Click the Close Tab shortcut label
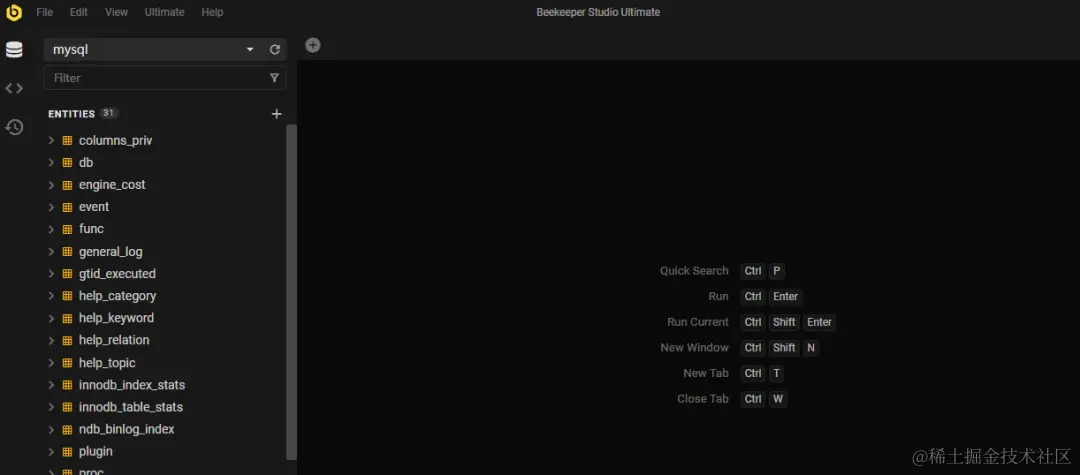 point(703,399)
